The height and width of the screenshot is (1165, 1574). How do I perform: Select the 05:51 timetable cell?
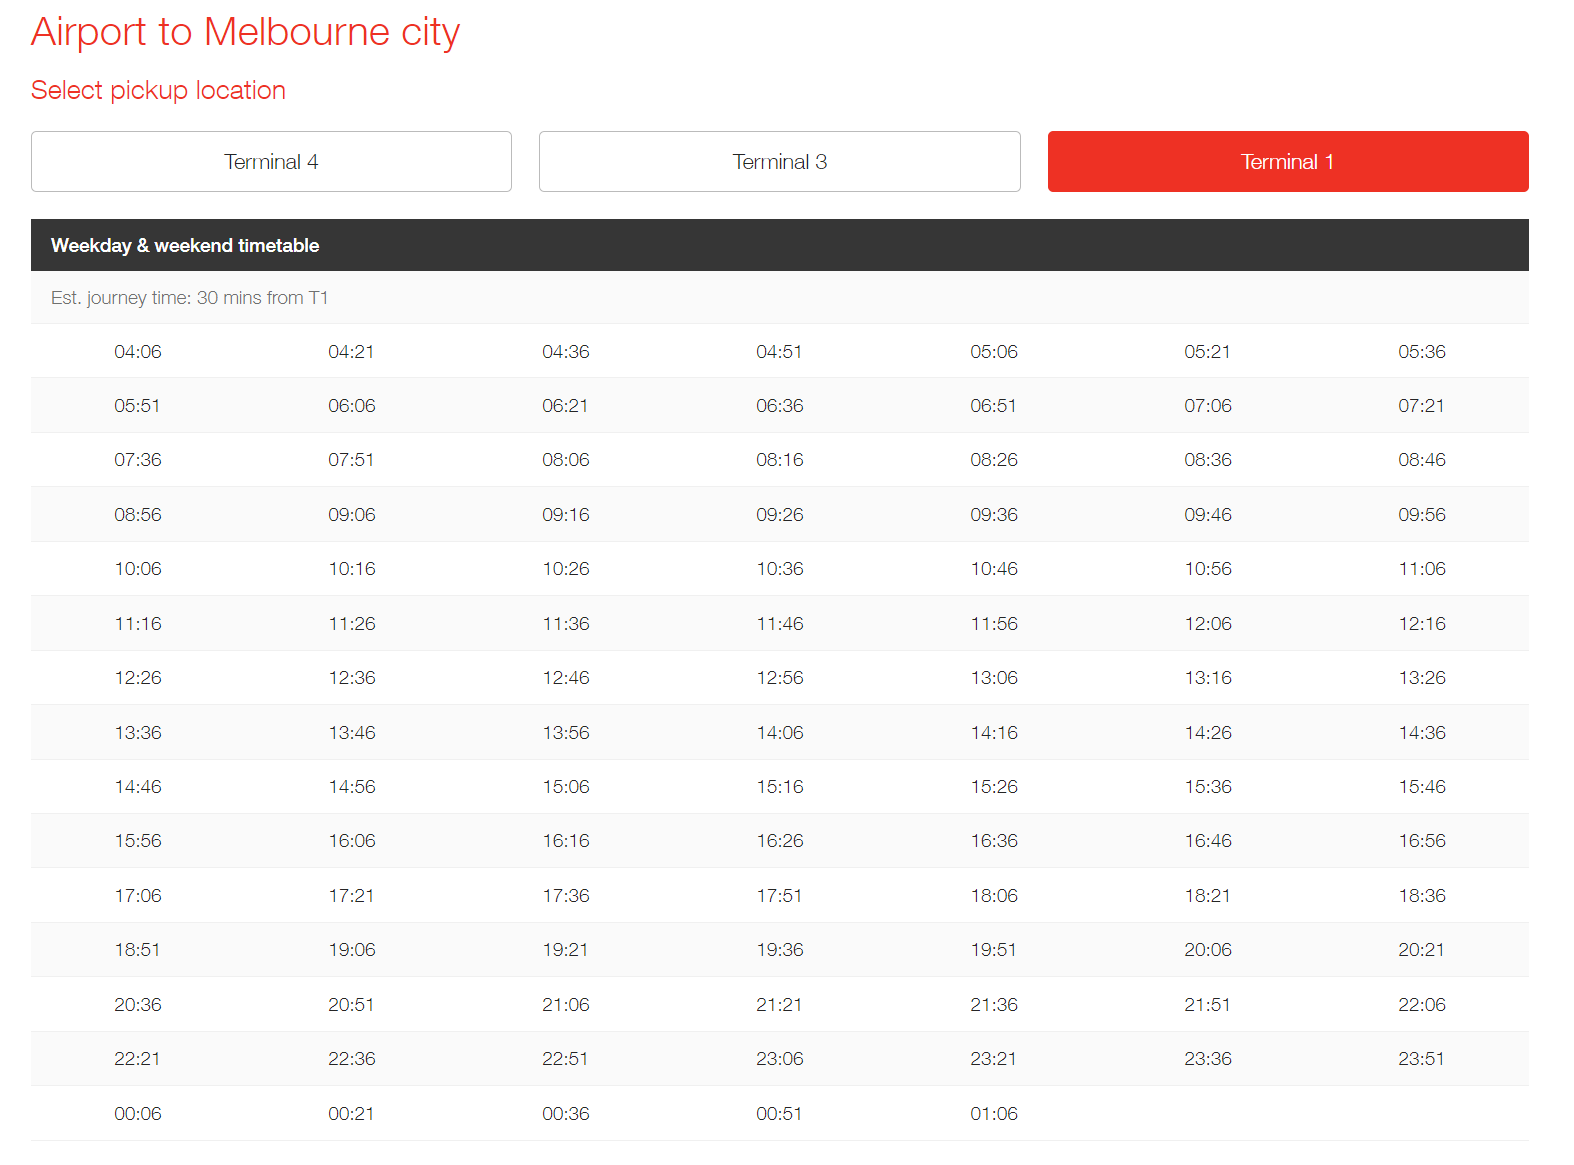point(137,406)
